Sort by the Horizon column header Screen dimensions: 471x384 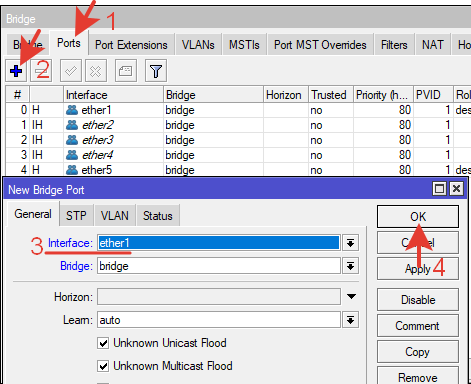286,95
